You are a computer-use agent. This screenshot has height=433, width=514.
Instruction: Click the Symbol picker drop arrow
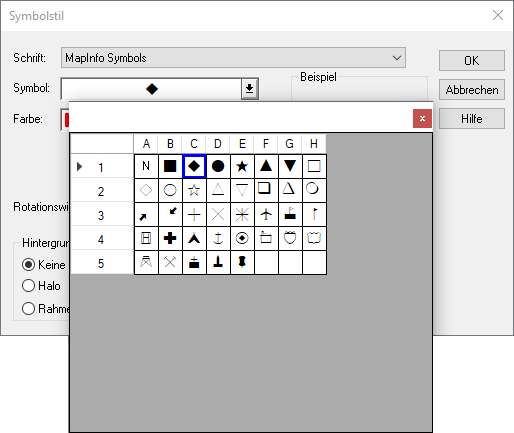(249, 89)
